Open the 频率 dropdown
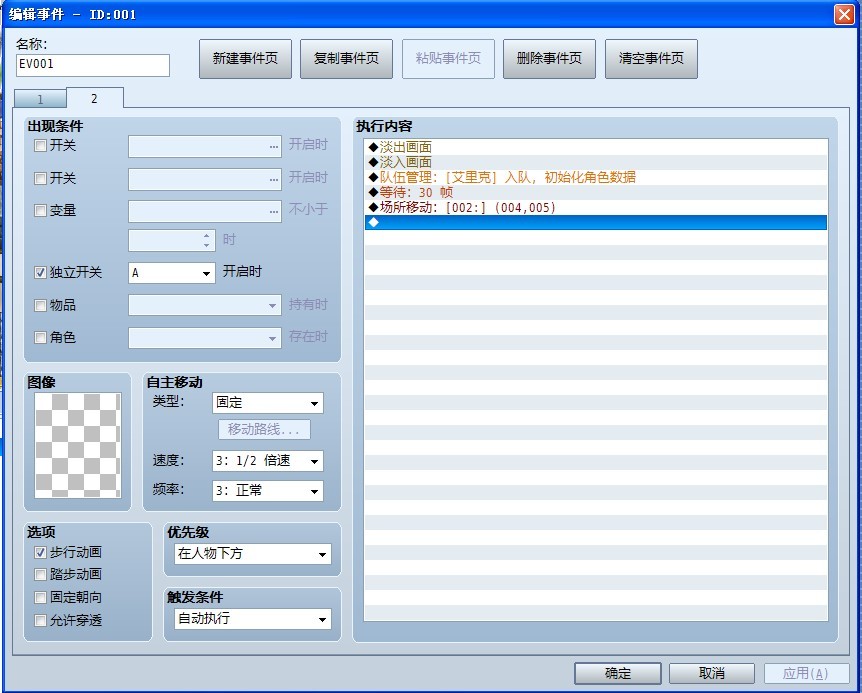This screenshot has height=693, width=862. pyautogui.click(x=268, y=491)
